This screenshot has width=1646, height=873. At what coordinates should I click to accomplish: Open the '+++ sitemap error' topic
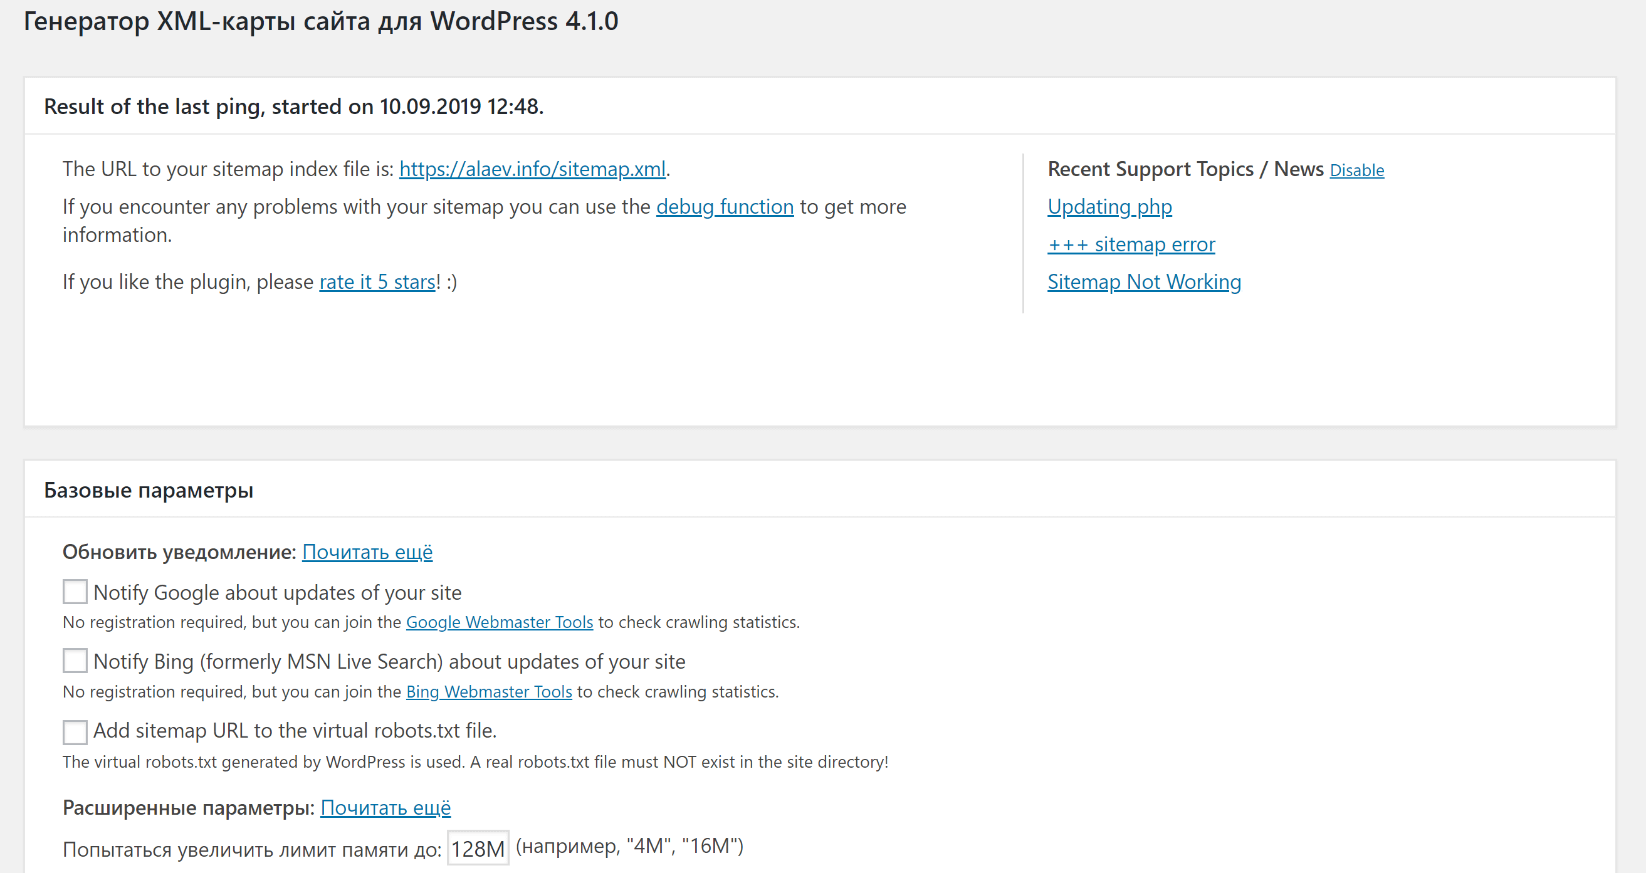(x=1131, y=245)
